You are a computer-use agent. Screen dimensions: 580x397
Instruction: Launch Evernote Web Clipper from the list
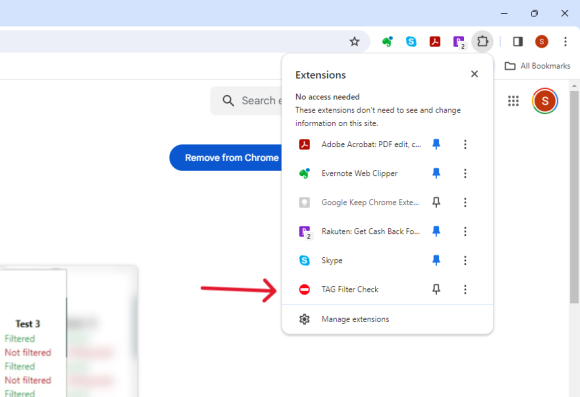coord(359,173)
